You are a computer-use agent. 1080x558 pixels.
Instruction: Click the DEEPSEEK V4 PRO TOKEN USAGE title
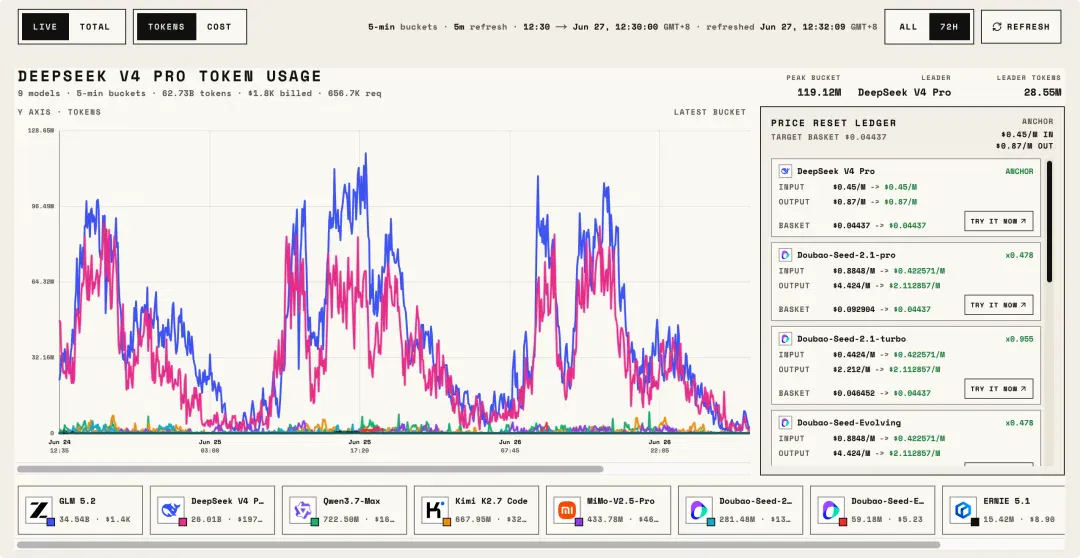tap(169, 76)
